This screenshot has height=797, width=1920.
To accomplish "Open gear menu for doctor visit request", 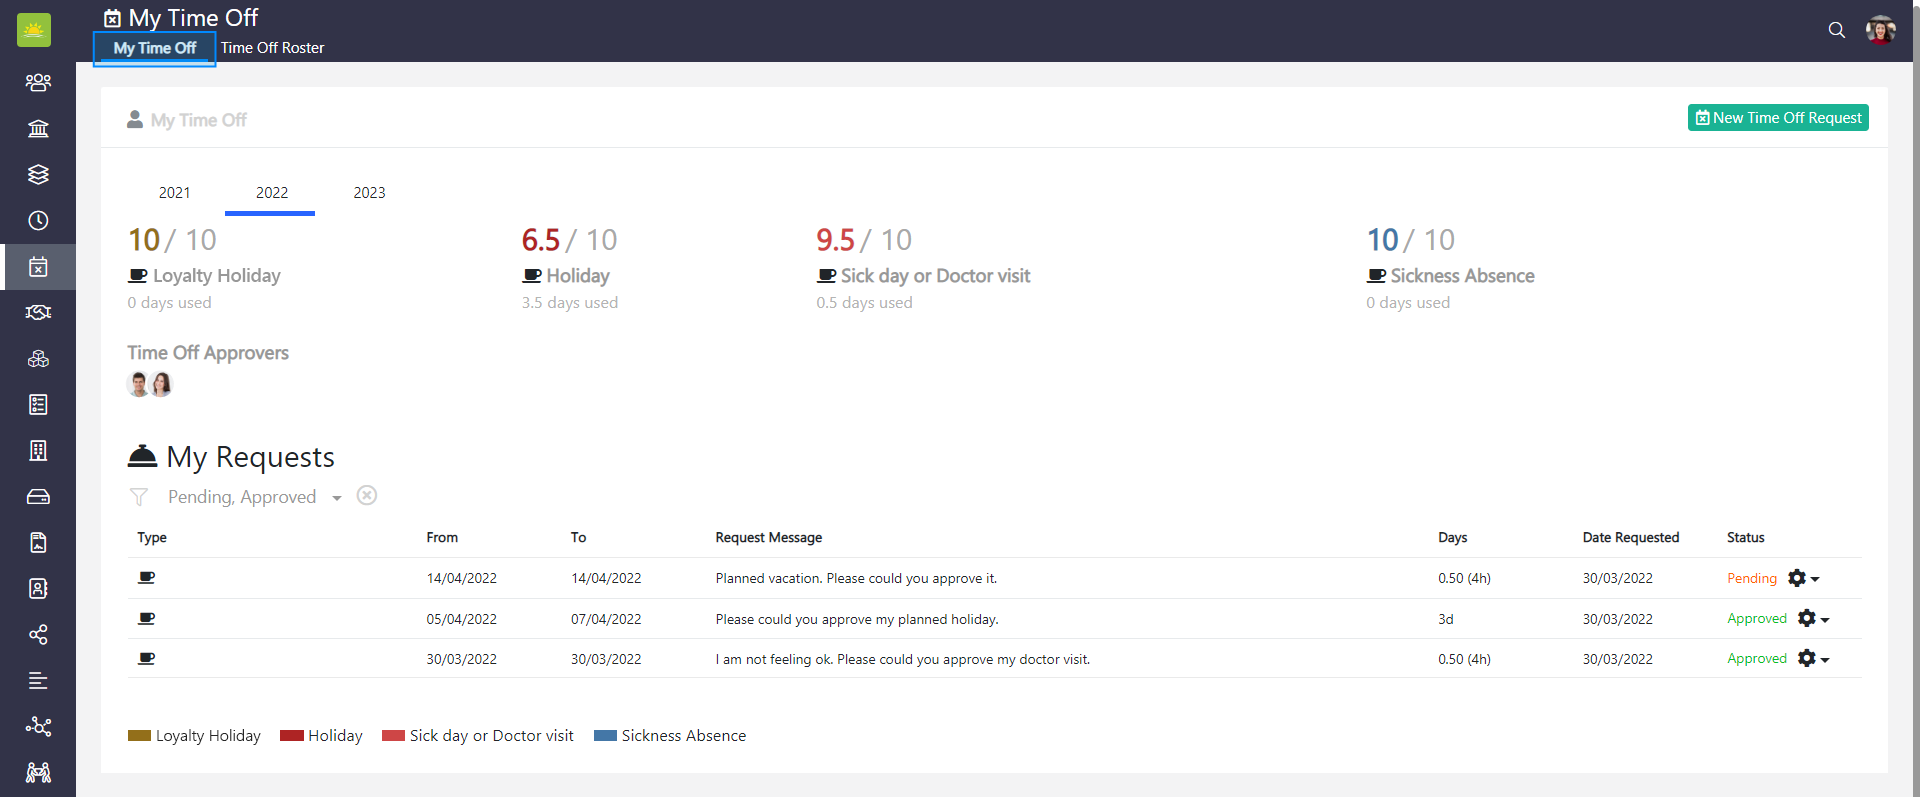I will pos(1812,659).
